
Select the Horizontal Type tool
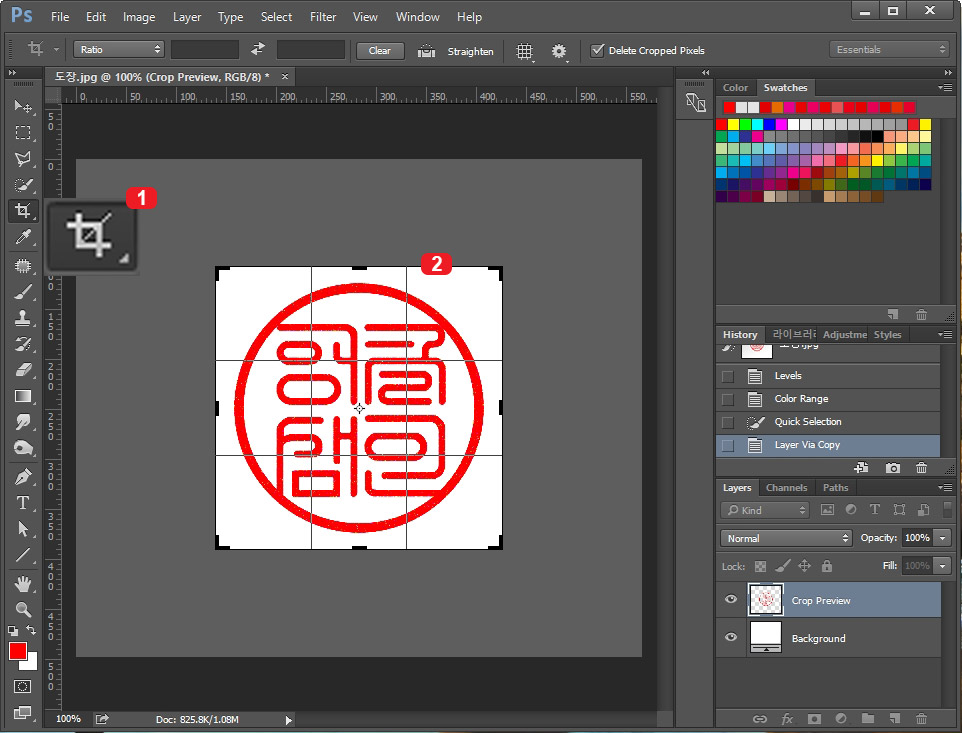(23, 502)
